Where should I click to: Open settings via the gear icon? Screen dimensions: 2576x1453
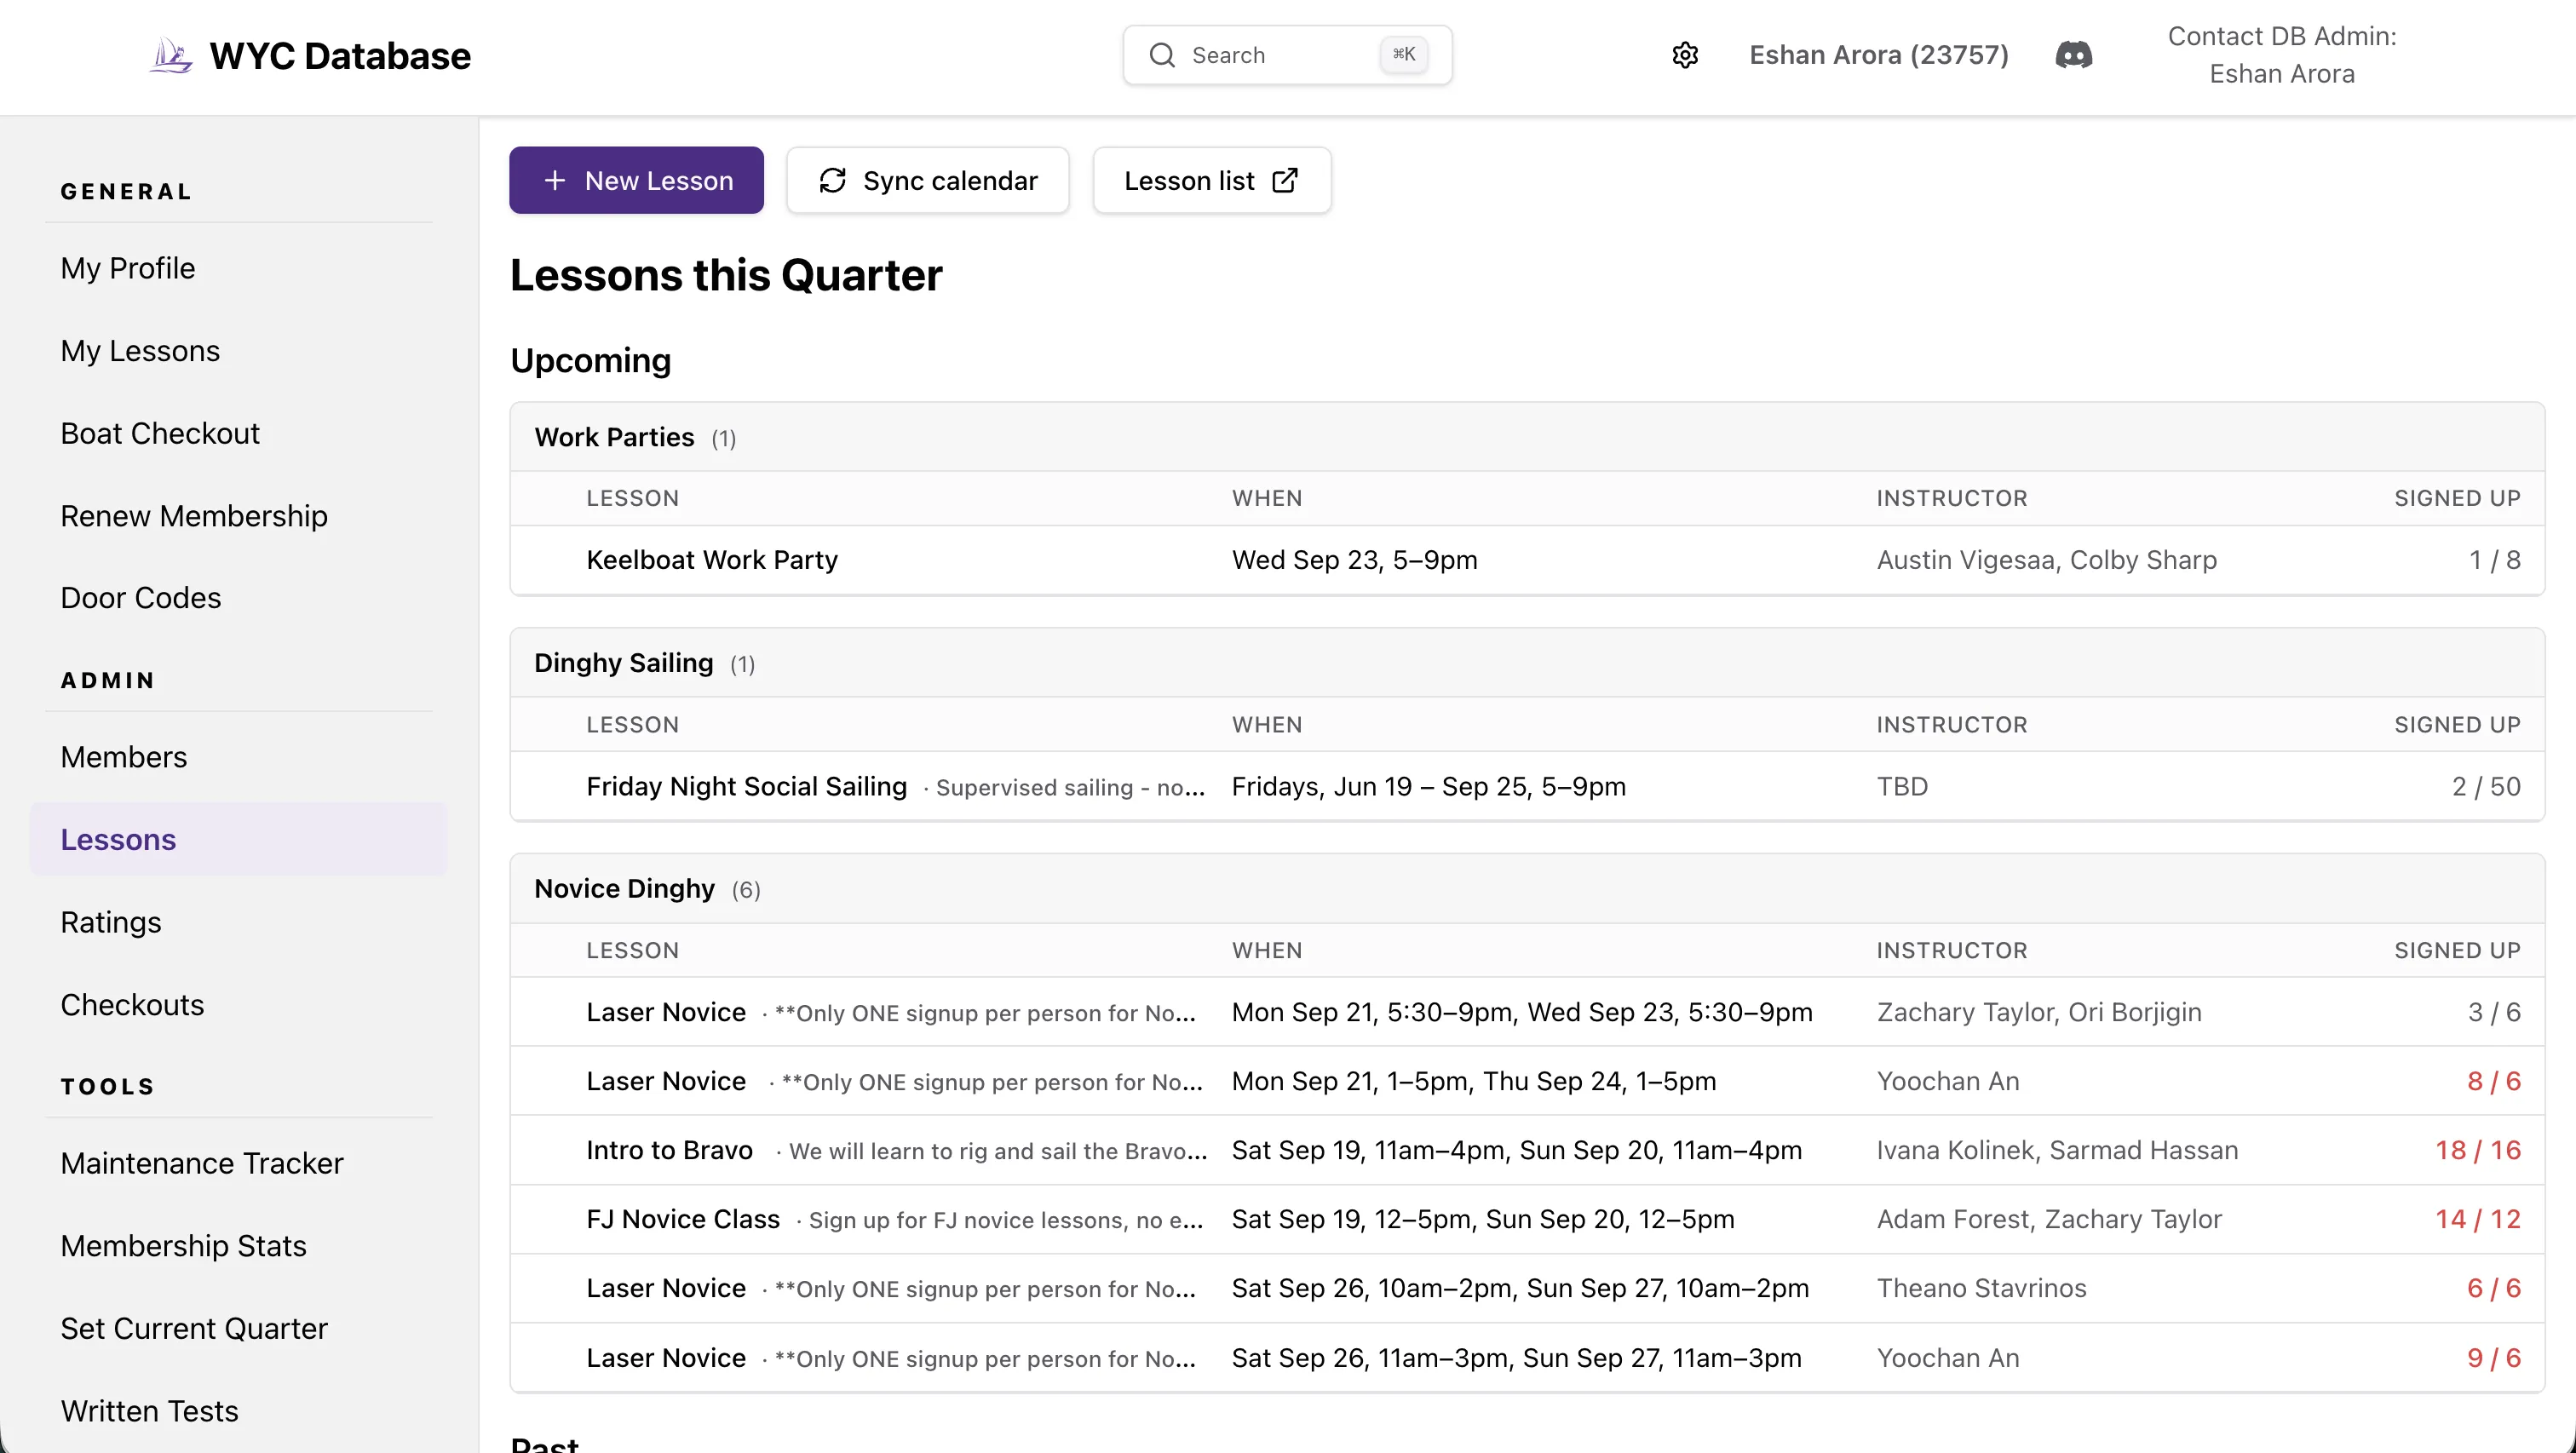(x=1685, y=55)
